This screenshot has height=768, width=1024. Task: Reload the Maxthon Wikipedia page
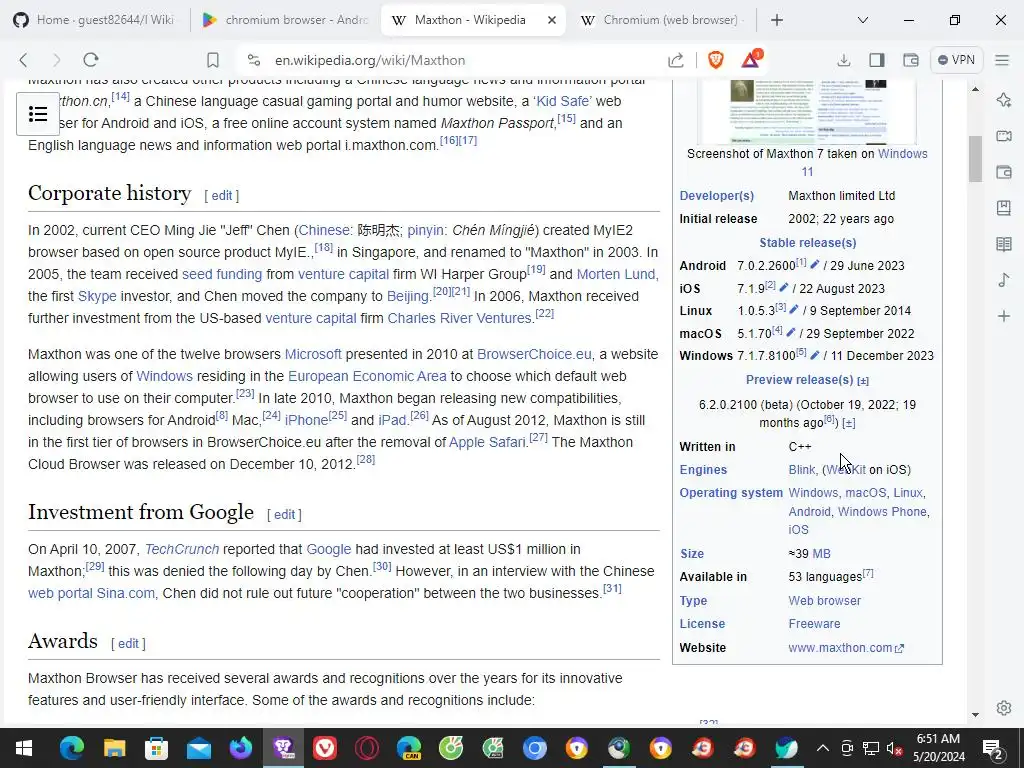[91, 60]
